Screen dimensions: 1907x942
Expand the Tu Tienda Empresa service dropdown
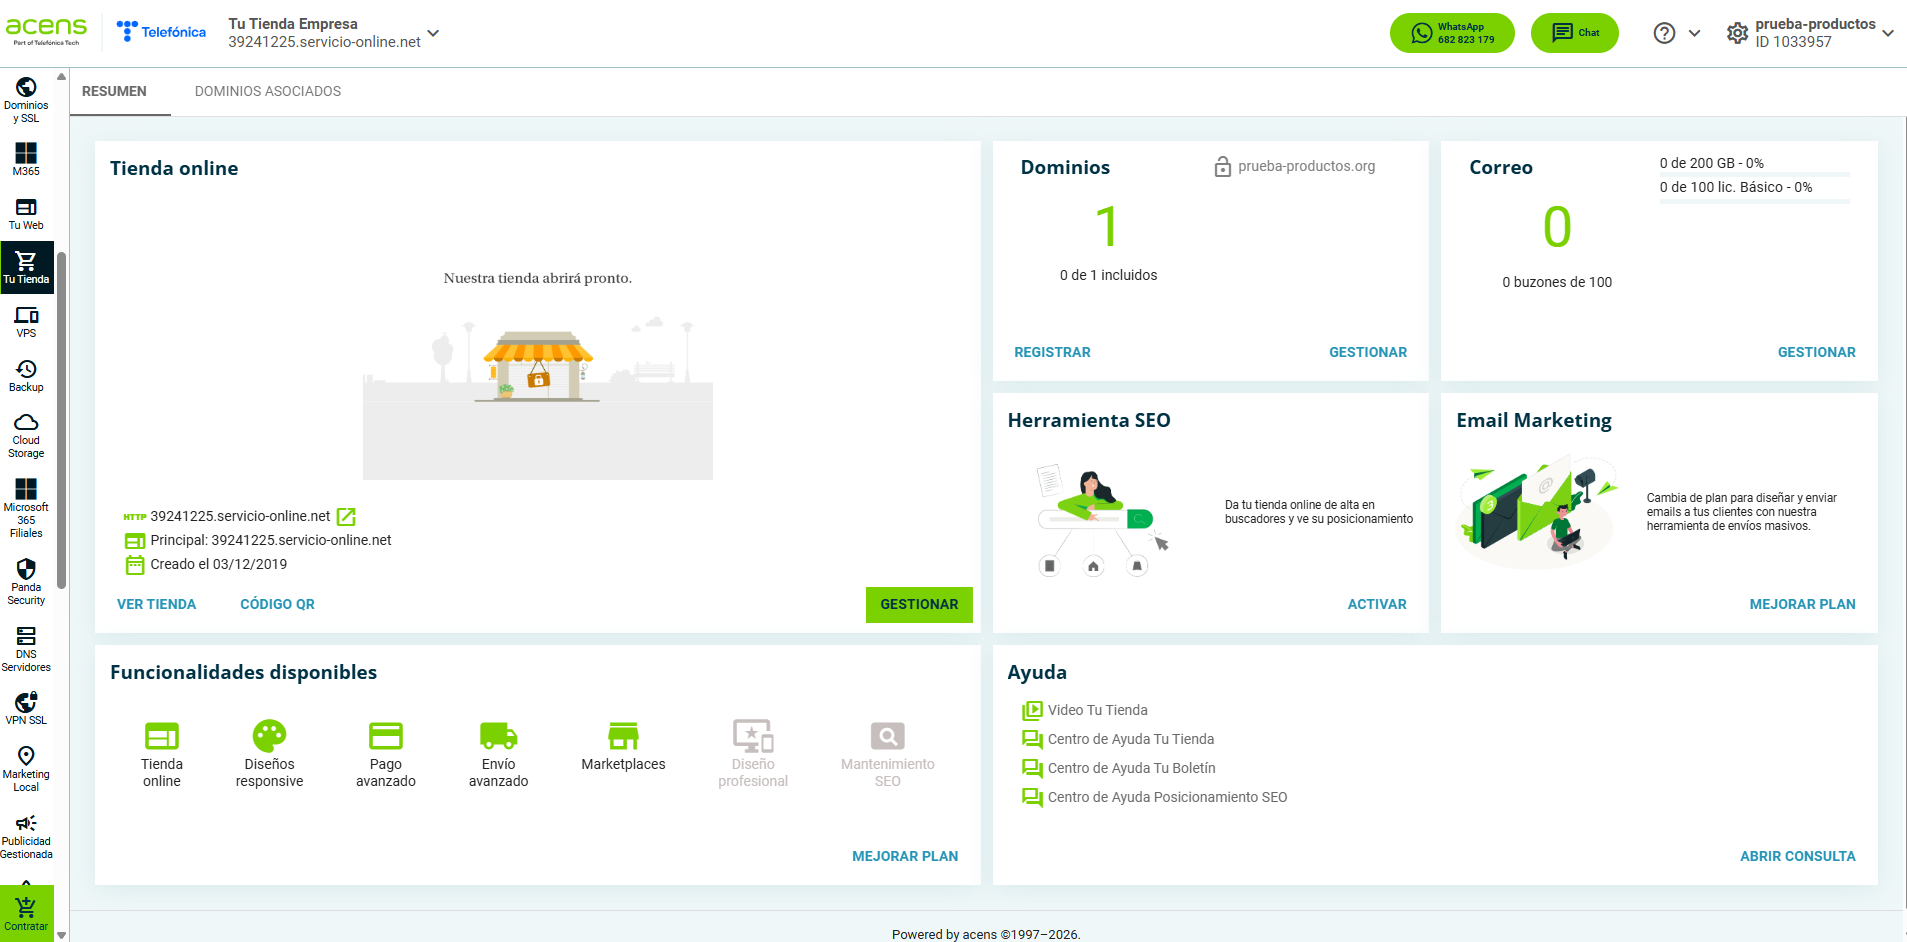click(x=433, y=33)
